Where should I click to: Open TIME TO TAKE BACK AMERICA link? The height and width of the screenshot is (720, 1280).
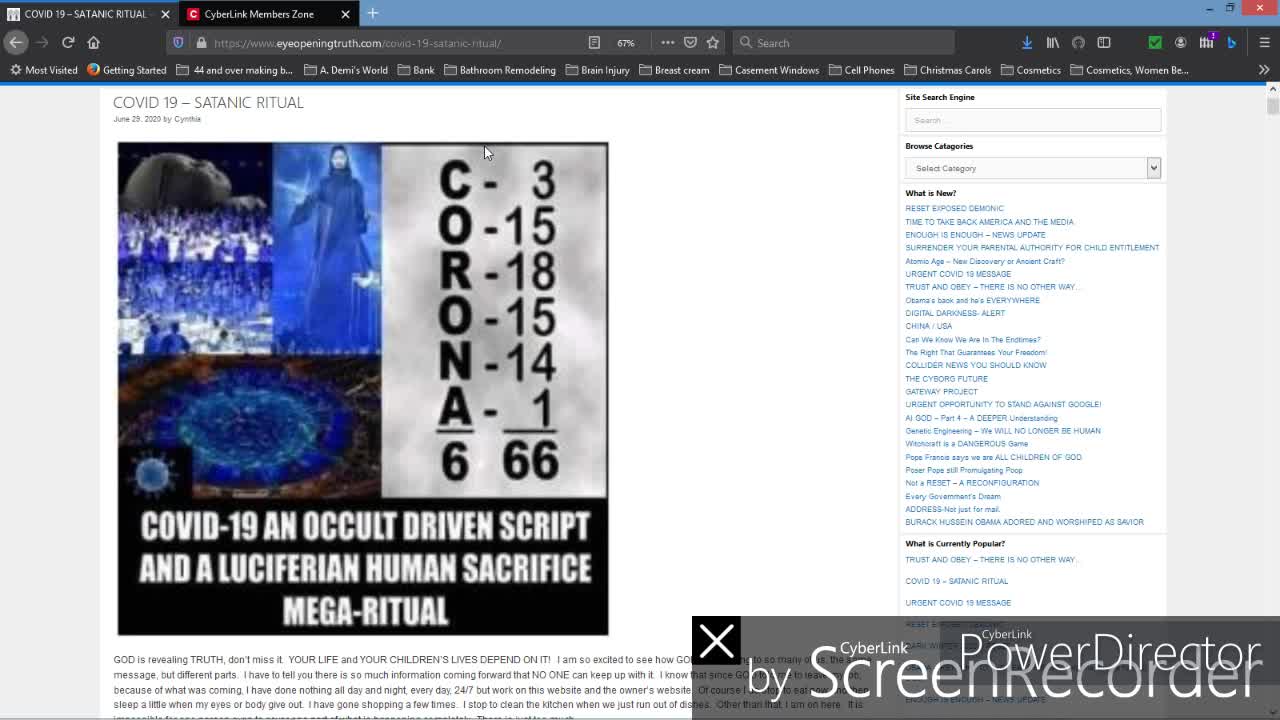pyautogui.click(x=989, y=222)
